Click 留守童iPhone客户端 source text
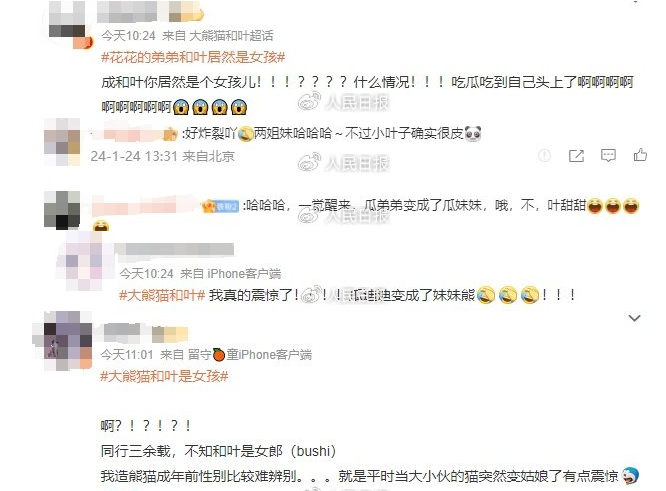The width and height of the screenshot is (666, 491). pos(250,355)
